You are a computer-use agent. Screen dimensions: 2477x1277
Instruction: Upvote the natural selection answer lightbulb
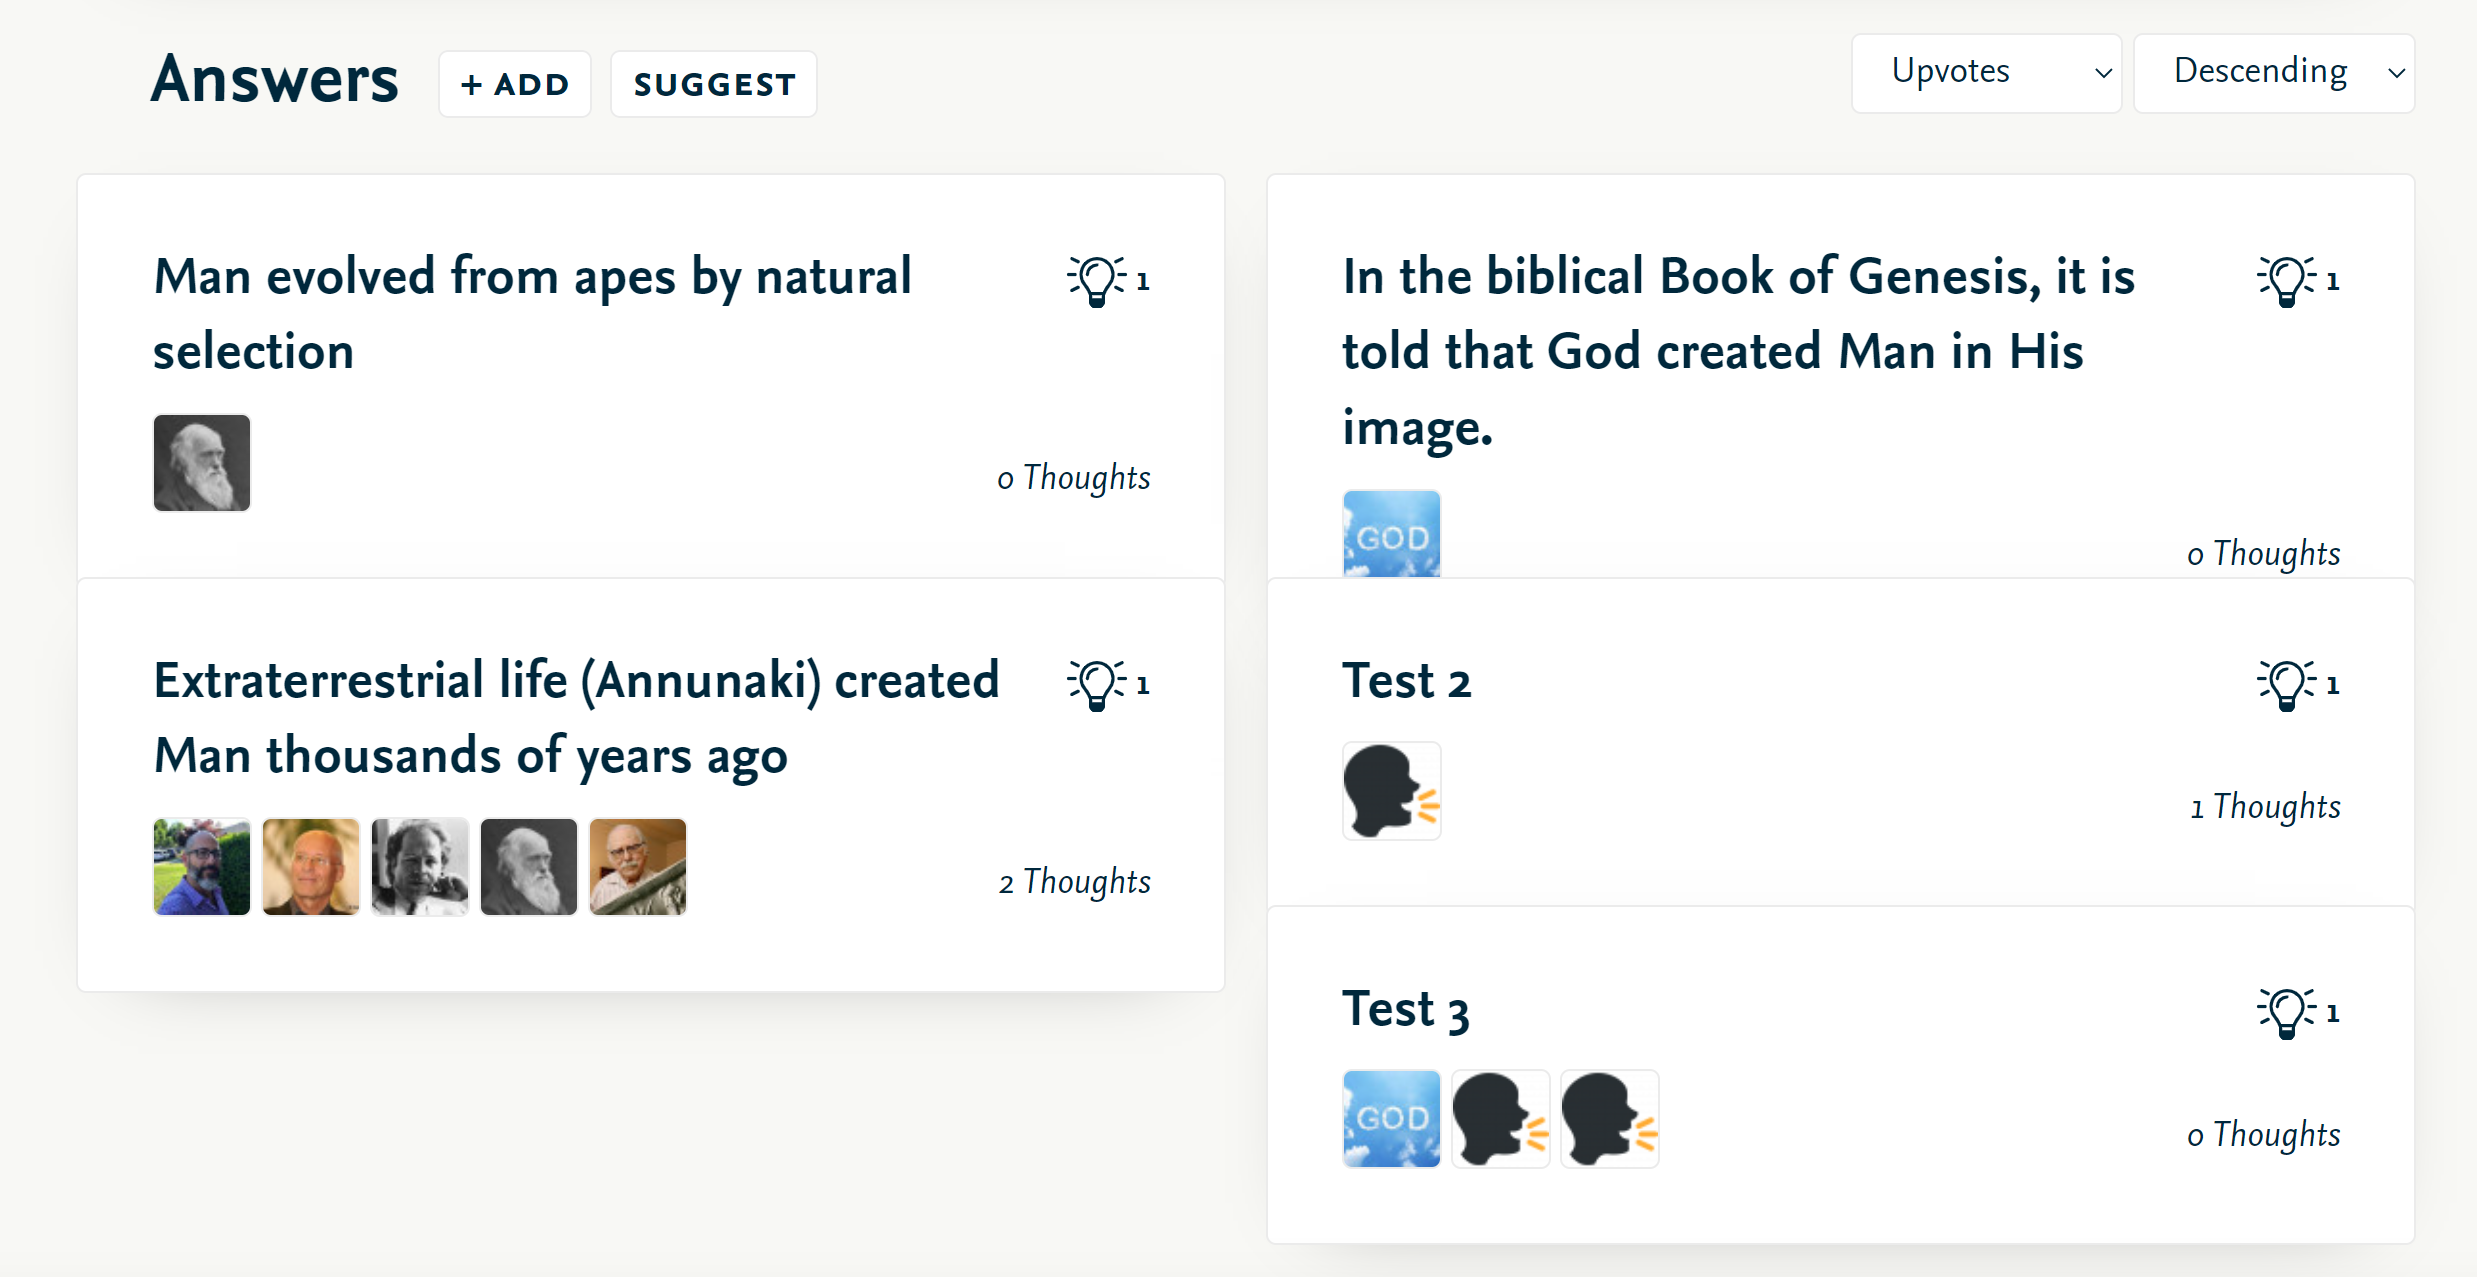tap(1096, 281)
